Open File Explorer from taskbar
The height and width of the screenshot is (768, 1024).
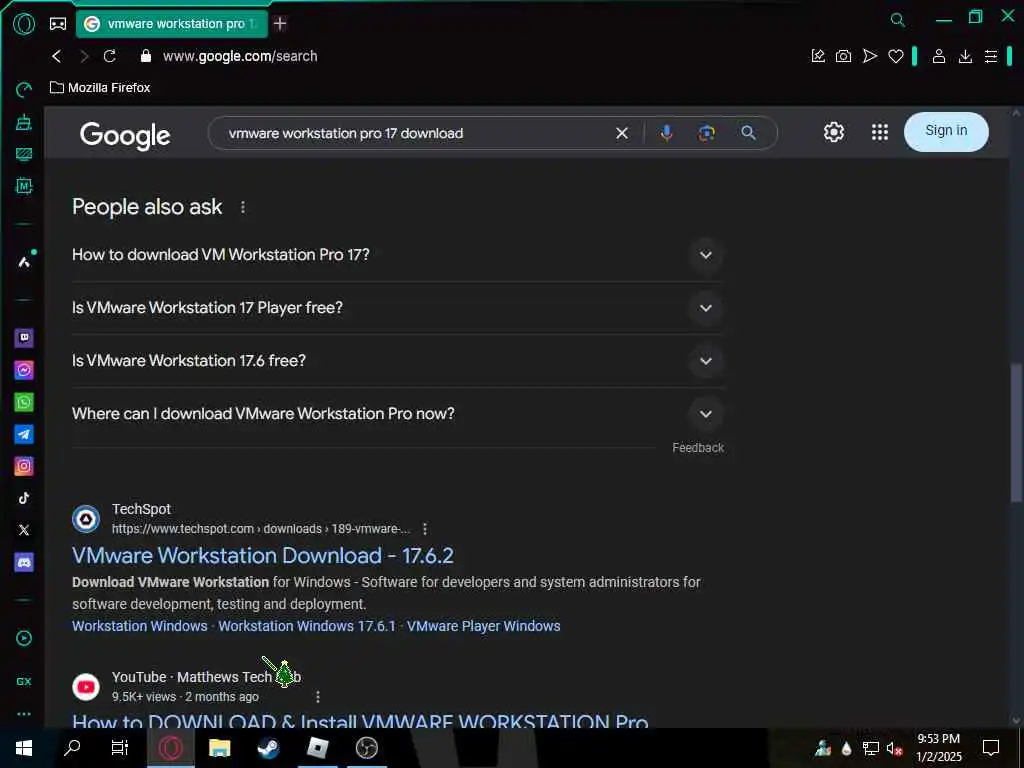coord(219,748)
